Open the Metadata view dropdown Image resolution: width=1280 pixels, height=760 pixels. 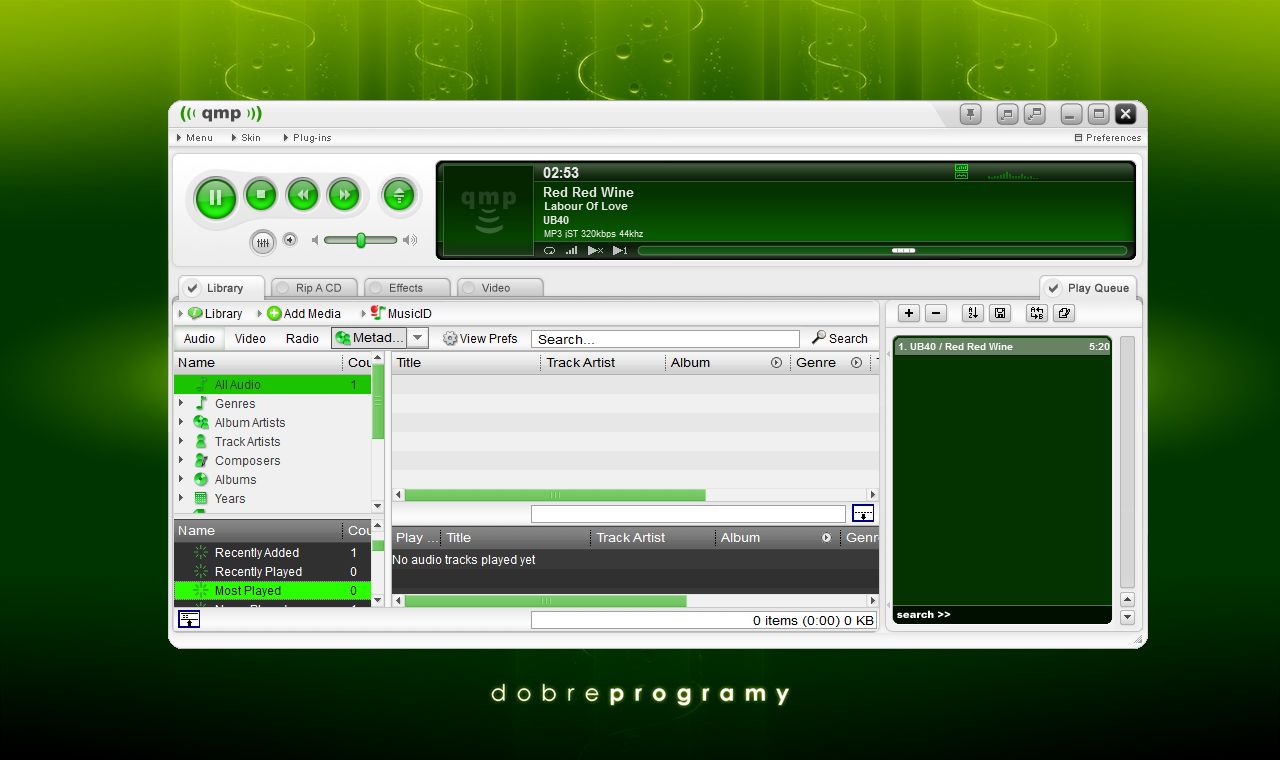[417, 337]
